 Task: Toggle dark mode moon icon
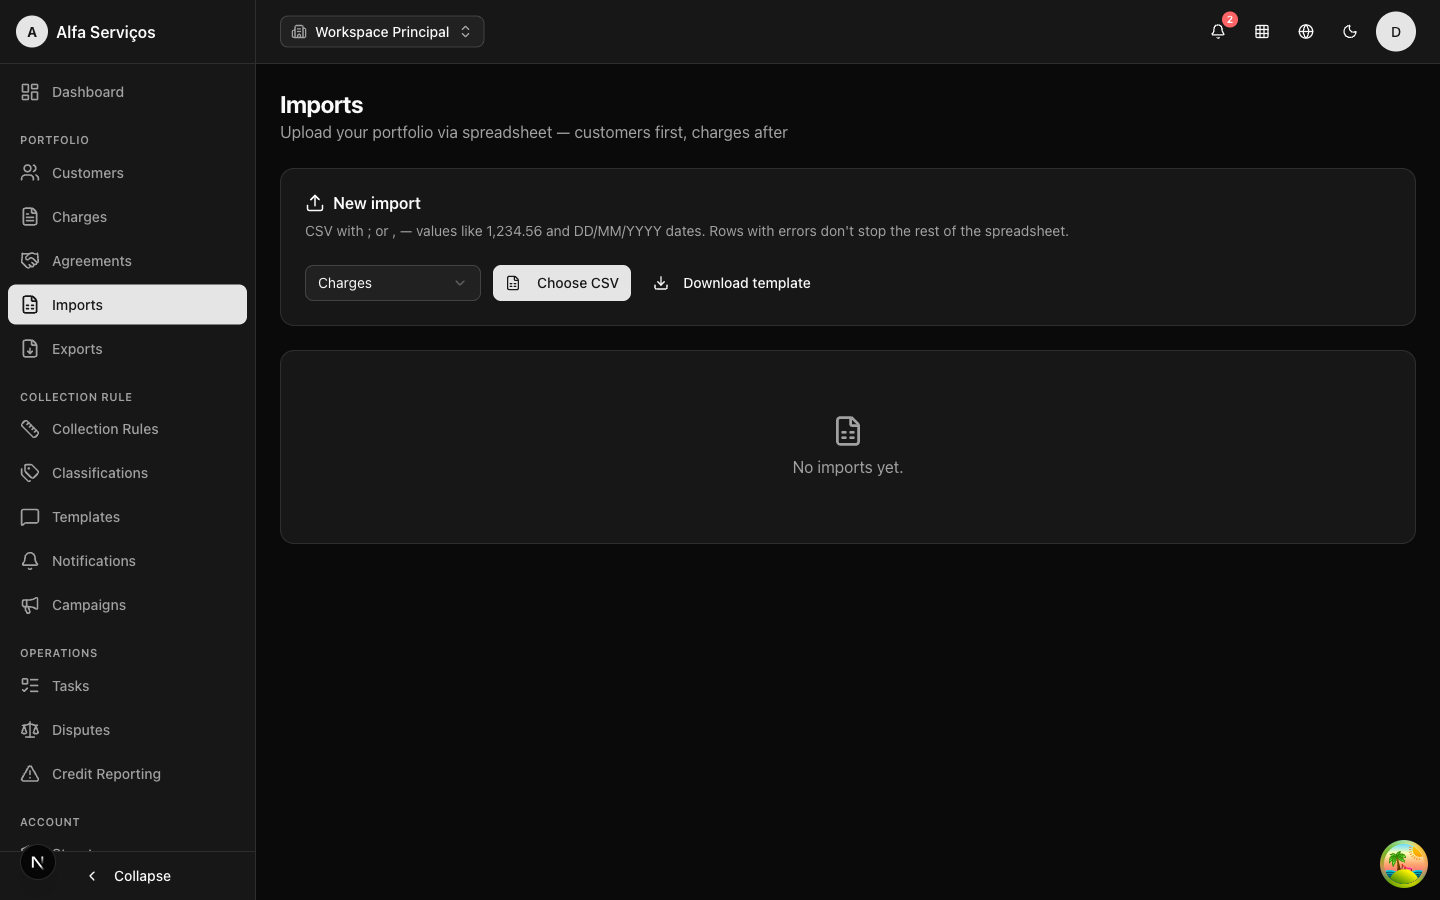(x=1350, y=32)
